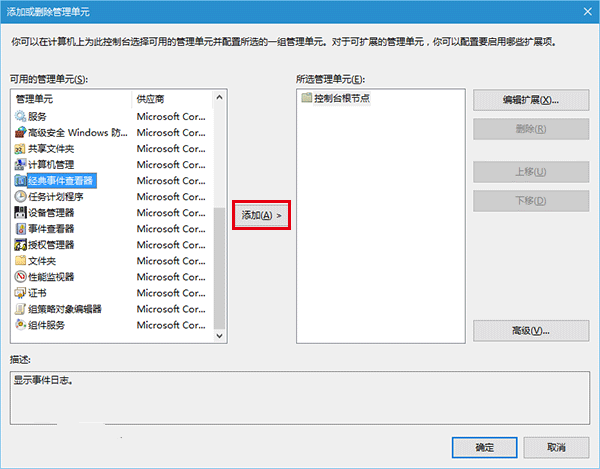This screenshot has width=600, height=469.
Task: Select 事件查看器 list entry
Action: (x=51, y=229)
